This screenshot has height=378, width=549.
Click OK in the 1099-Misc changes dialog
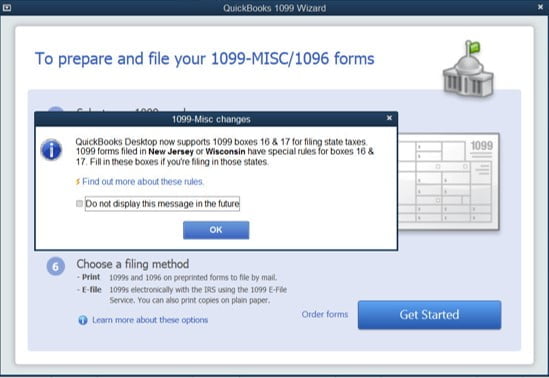(x=216, y=230)
